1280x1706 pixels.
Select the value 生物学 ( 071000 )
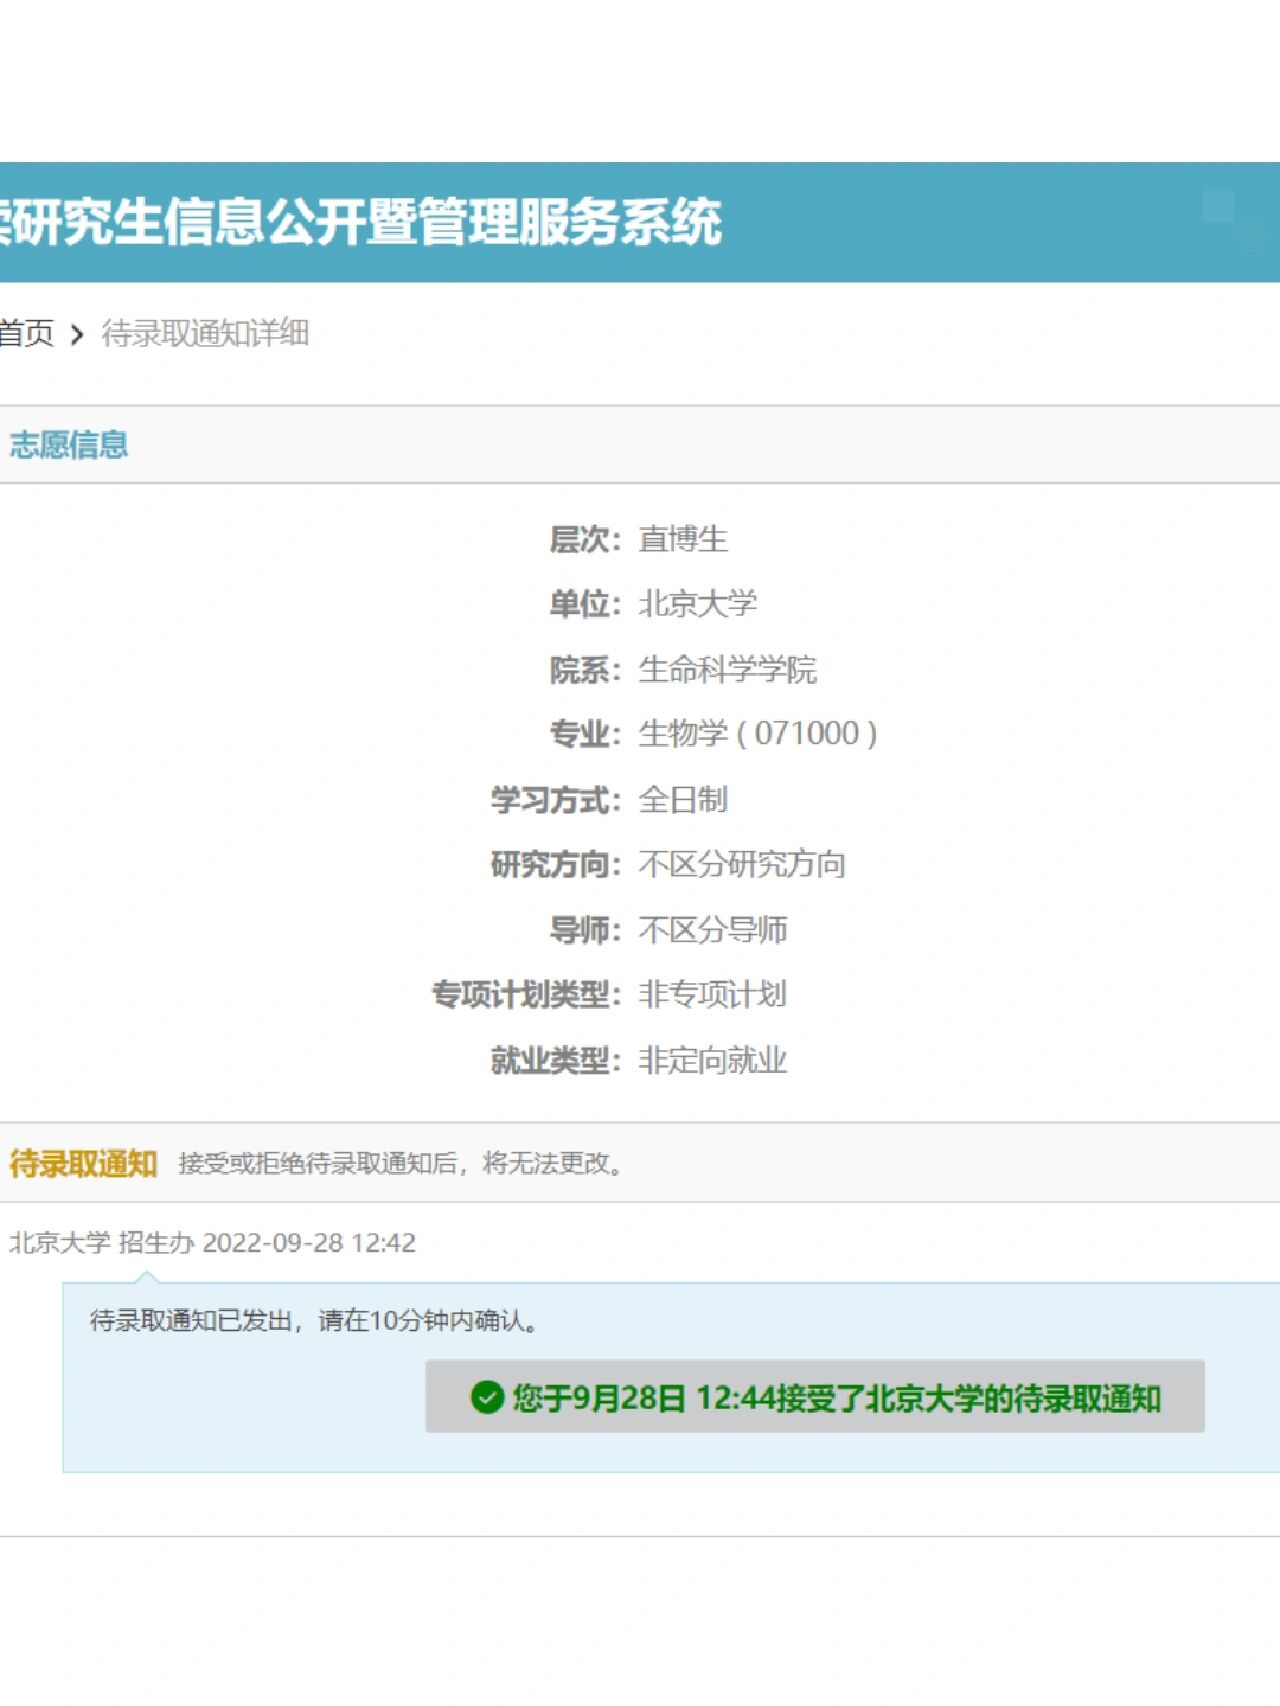tap(758, 734)
